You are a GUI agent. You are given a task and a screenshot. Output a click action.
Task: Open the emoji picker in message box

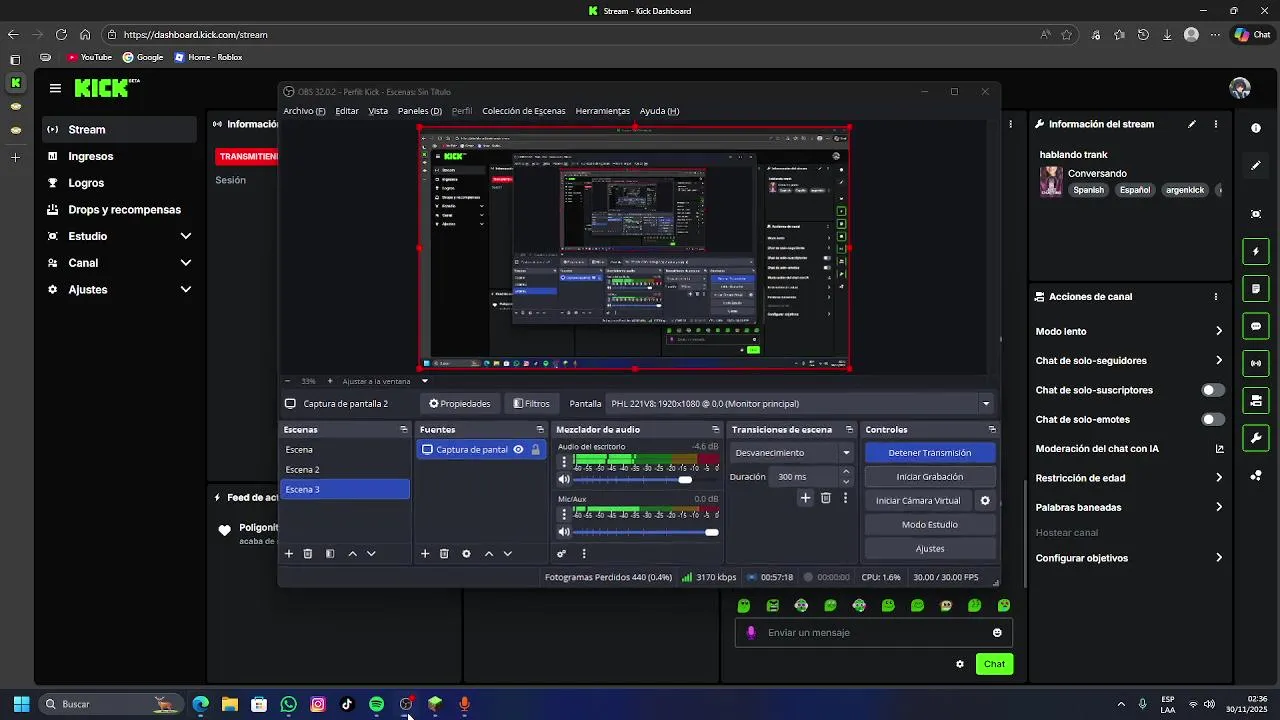997,633
